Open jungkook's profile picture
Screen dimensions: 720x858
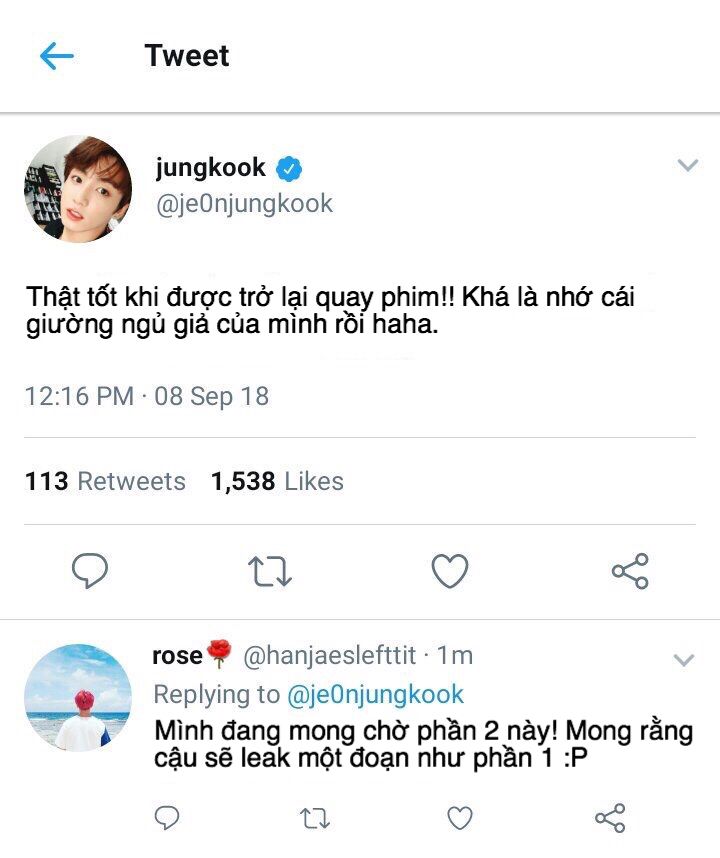click(77, 189)
